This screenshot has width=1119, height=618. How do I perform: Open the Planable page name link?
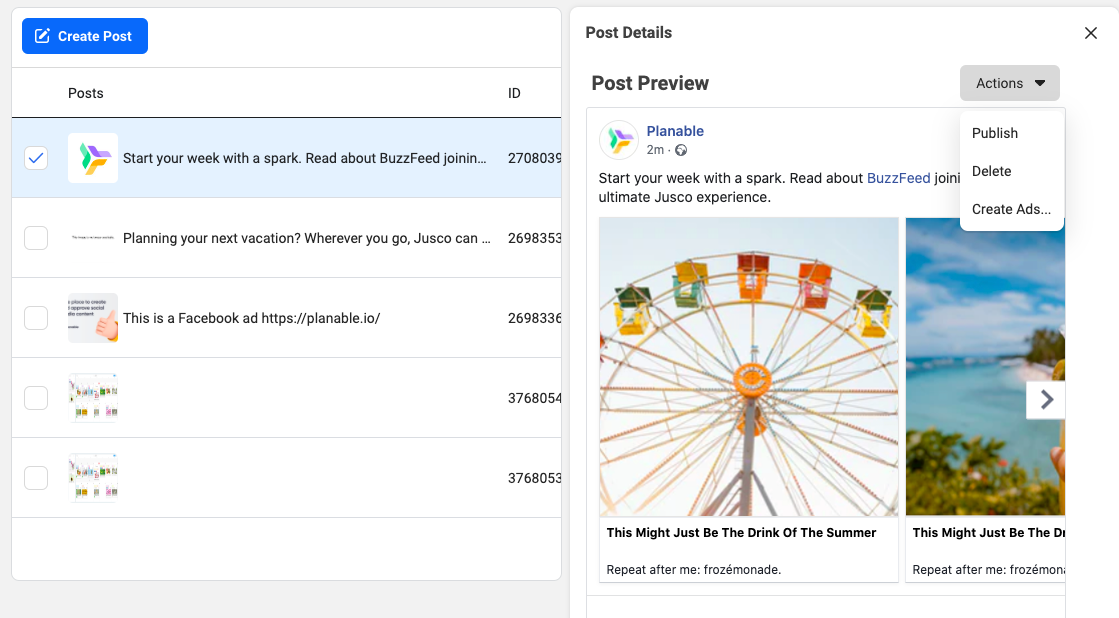tap(675, 131)
